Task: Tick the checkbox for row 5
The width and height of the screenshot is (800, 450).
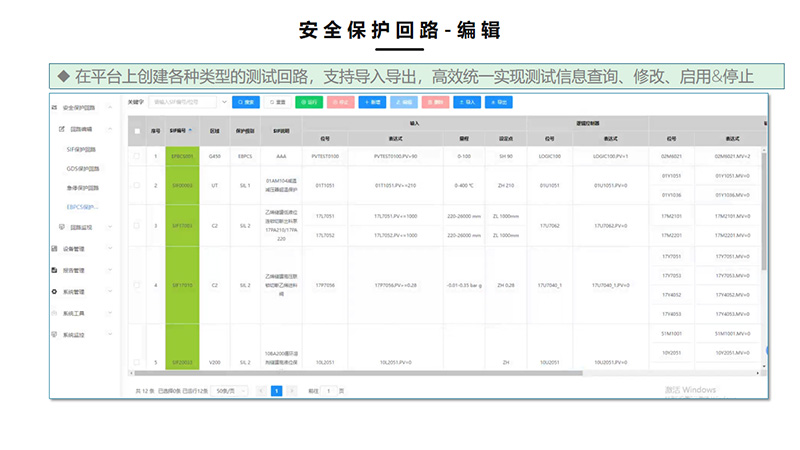Action: click(x=137, y=362)
